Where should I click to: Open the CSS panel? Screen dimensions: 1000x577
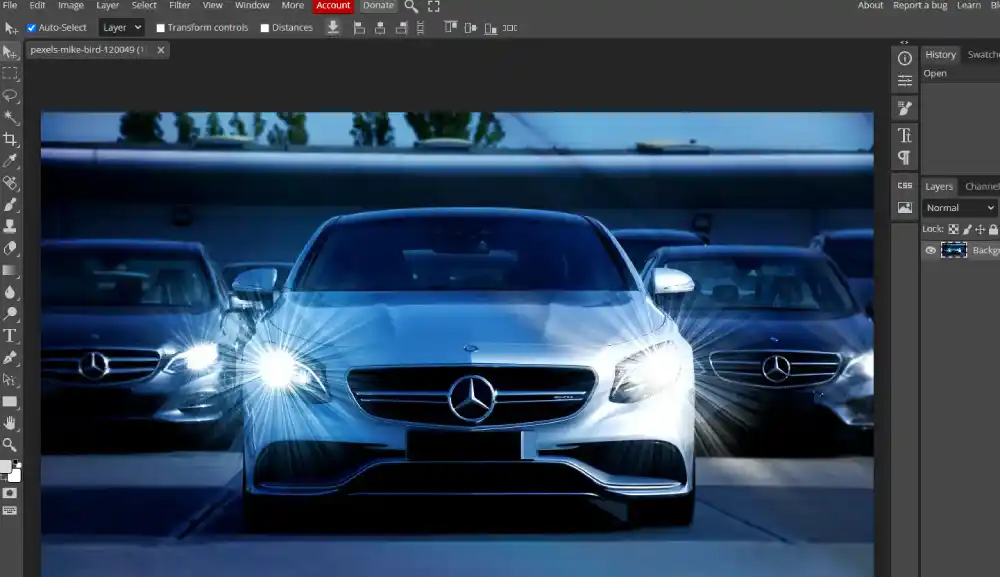904,186
